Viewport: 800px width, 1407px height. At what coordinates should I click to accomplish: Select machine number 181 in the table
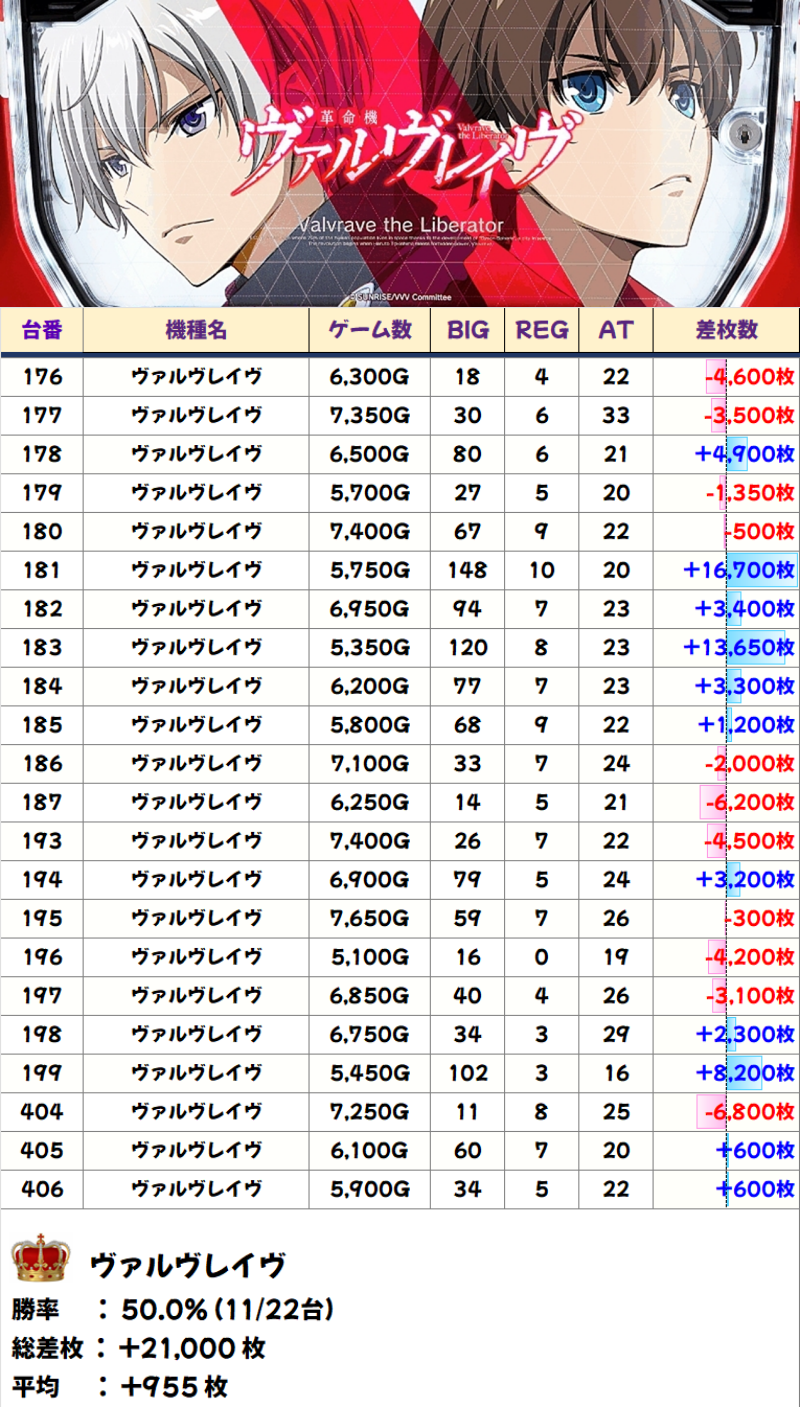(42, 570)
